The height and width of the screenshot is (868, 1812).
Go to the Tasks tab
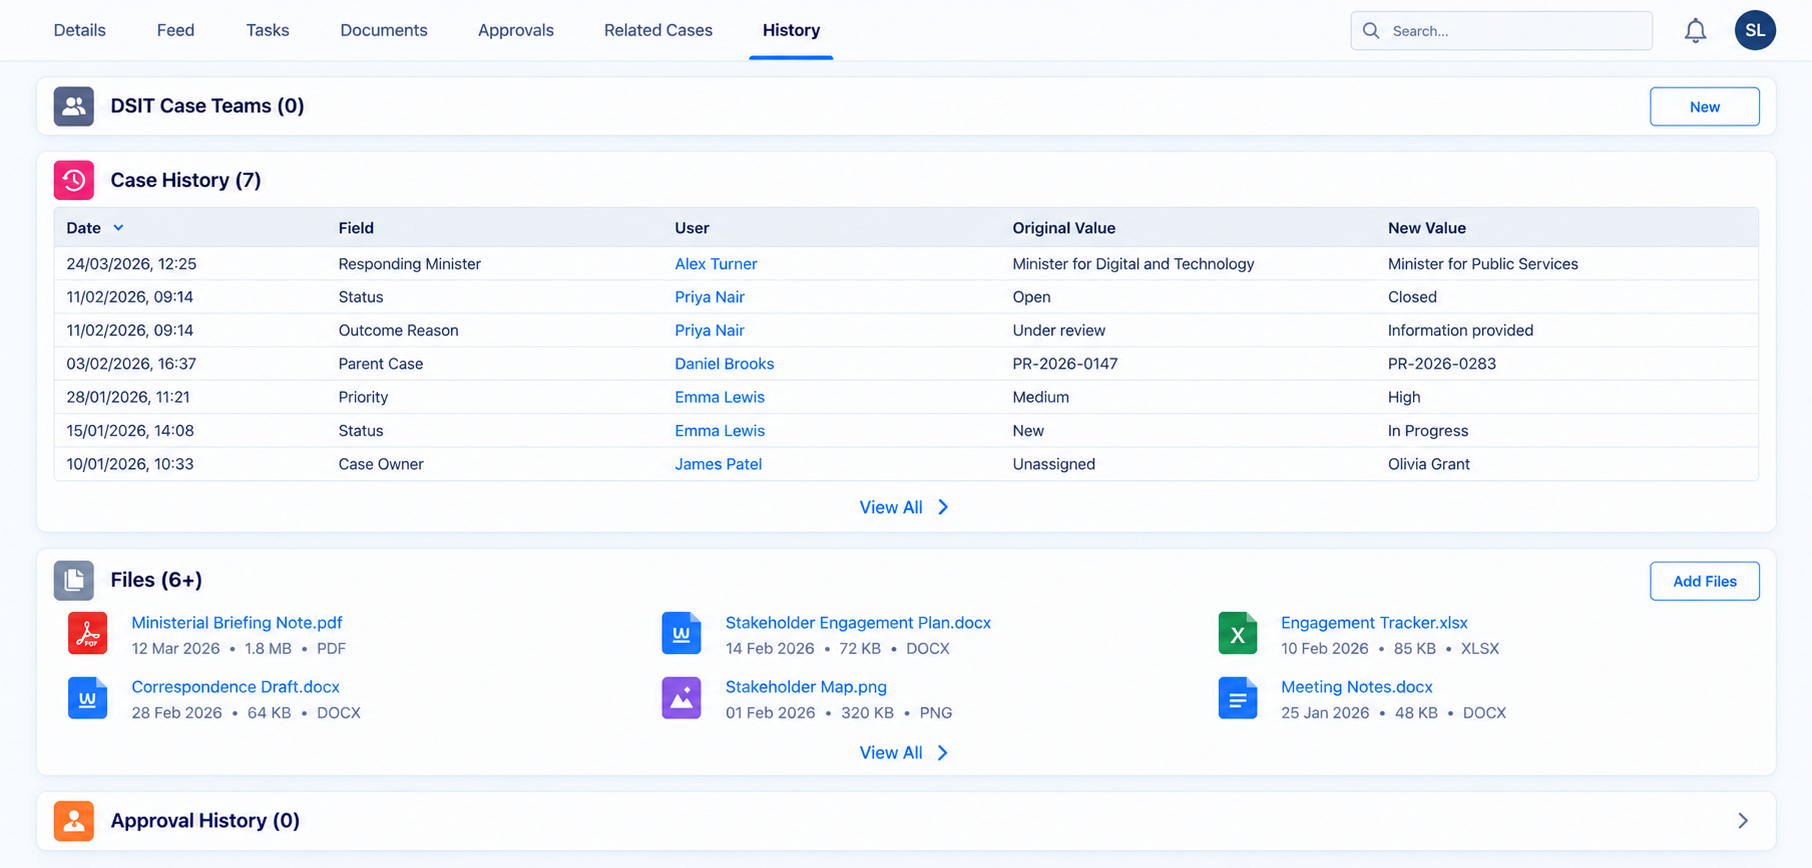tap(267, 30)
